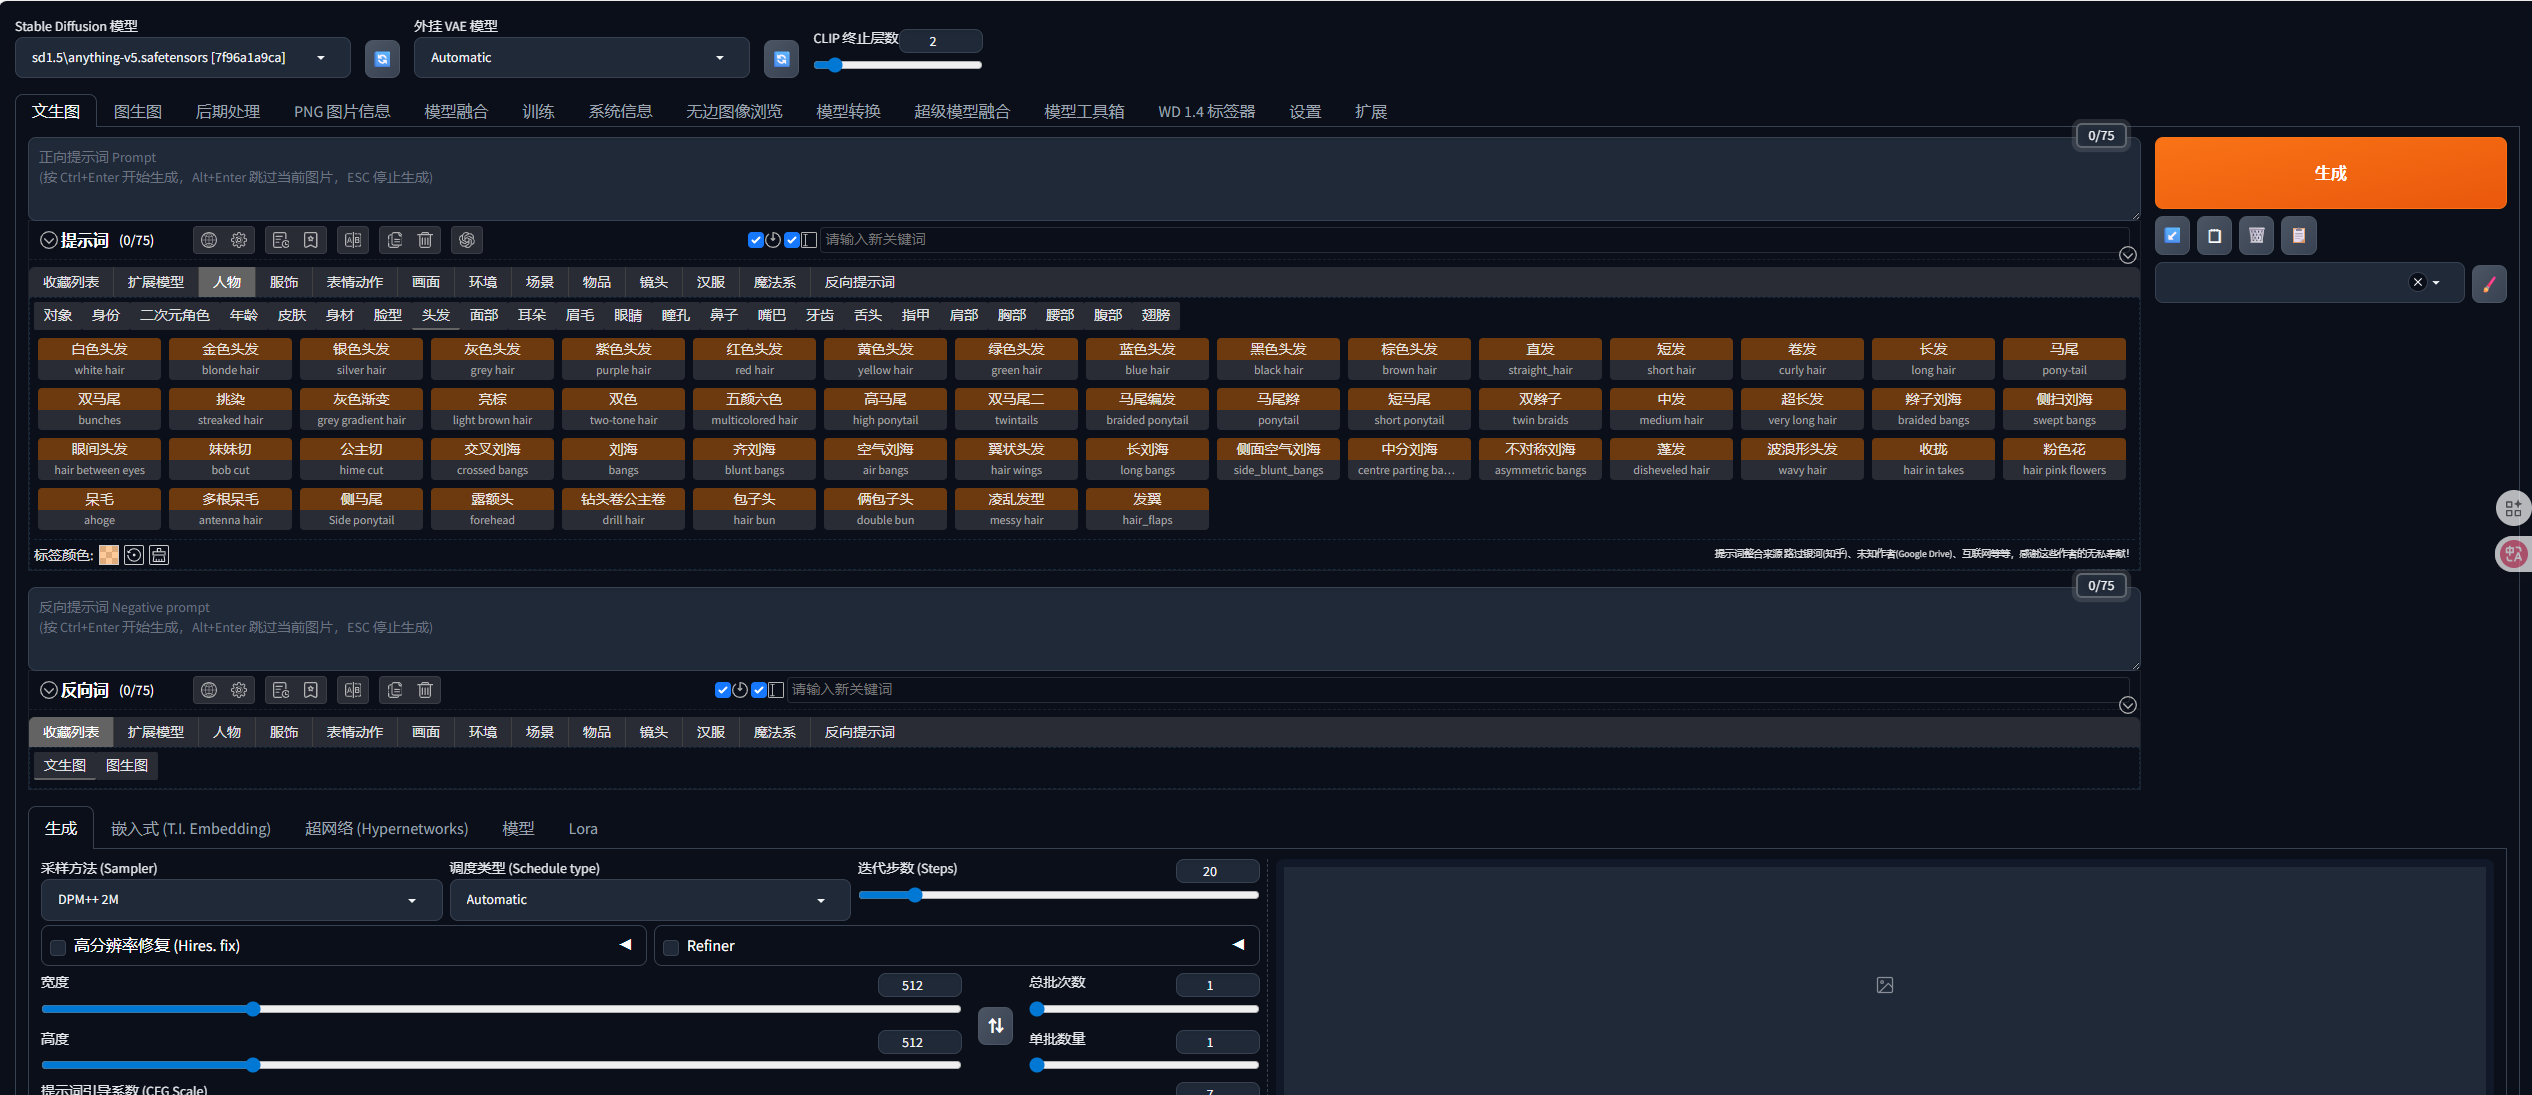
Task: Refresh the Stable Diffusion checkpoint list
Action: [x=382, y=59]
